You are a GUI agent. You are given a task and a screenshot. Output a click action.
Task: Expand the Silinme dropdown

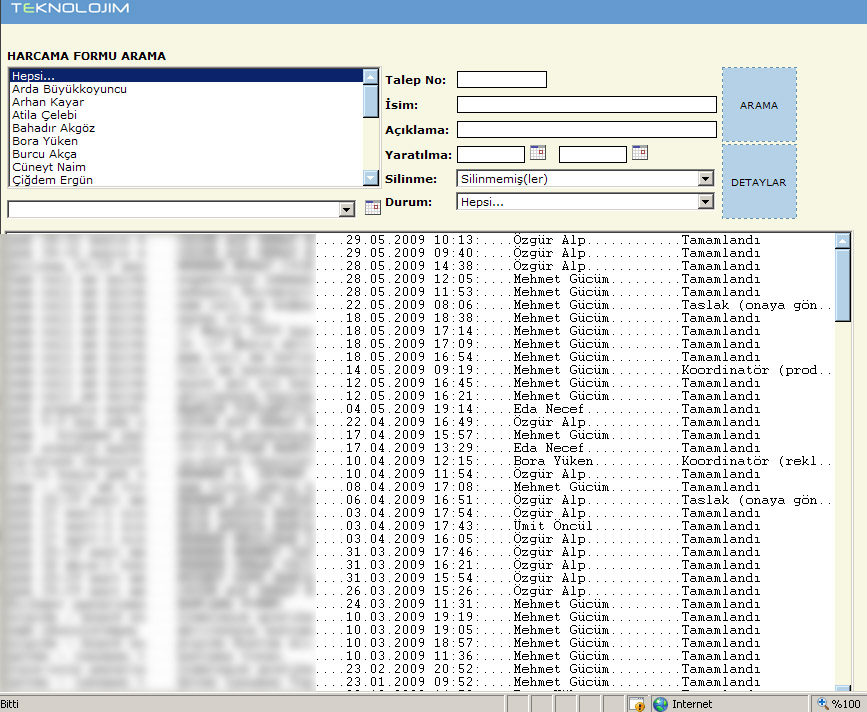[x=706, y=179]
